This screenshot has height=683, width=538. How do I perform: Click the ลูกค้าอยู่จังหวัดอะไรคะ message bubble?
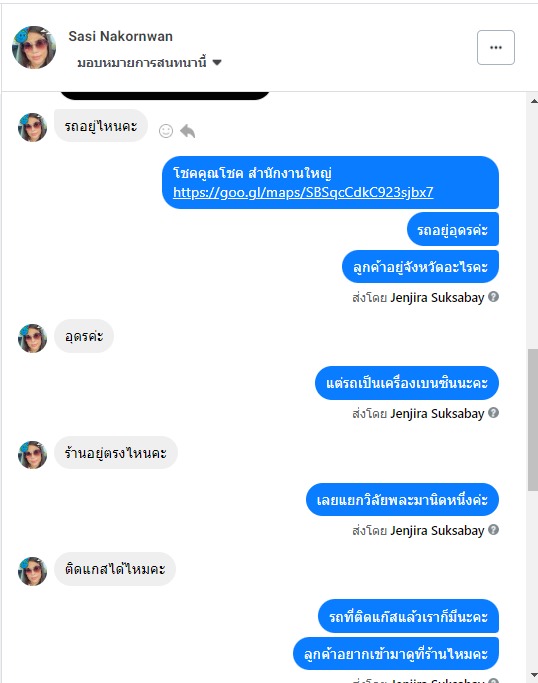[x=420, y=267]
